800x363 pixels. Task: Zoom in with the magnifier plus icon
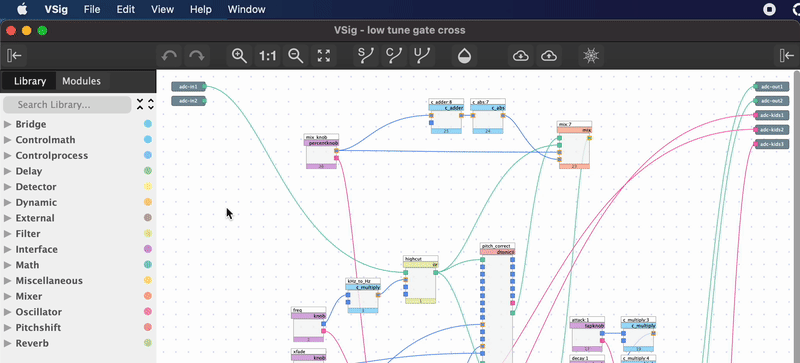[x=239, y=56]
